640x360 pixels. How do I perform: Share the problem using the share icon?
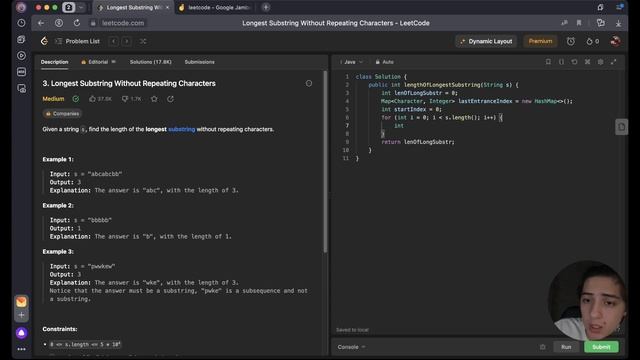point(170,99)
